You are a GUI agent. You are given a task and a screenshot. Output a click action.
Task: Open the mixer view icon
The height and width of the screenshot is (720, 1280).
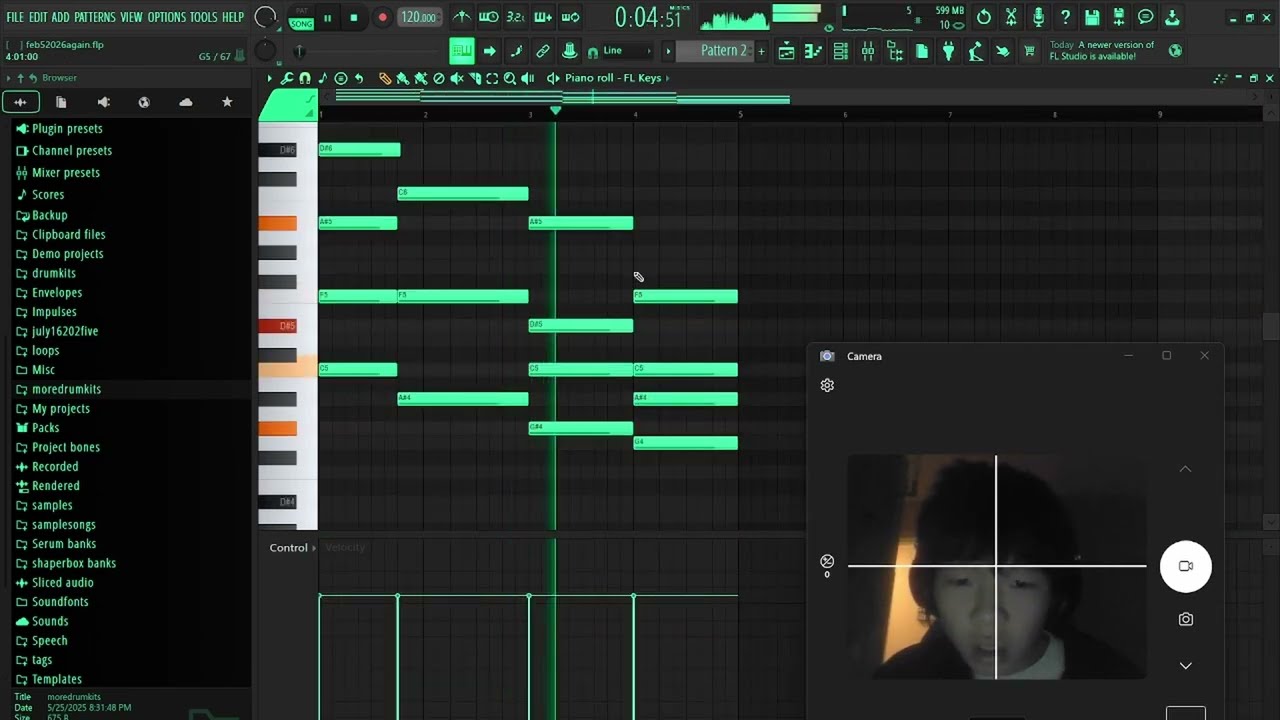tap(867, 51)
